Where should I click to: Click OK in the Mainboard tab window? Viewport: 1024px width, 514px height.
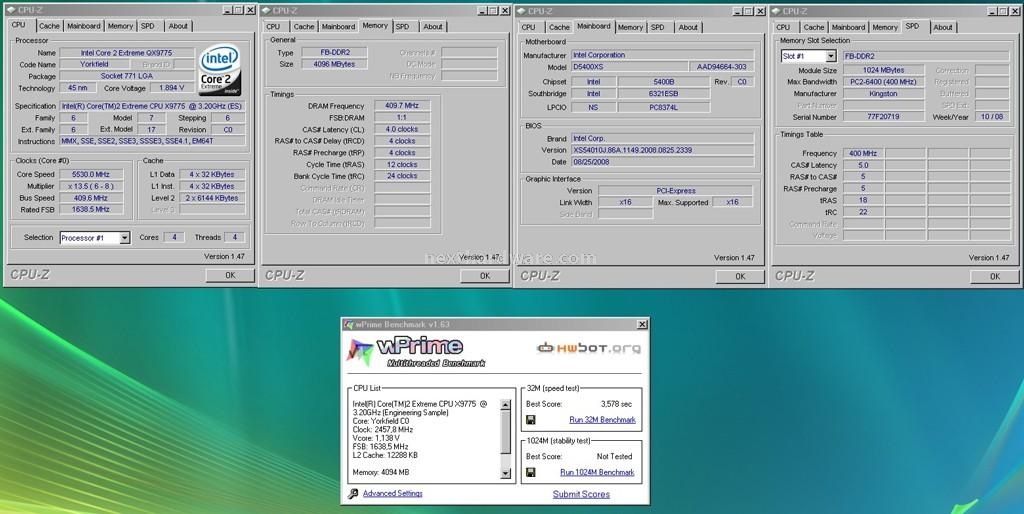740,276
